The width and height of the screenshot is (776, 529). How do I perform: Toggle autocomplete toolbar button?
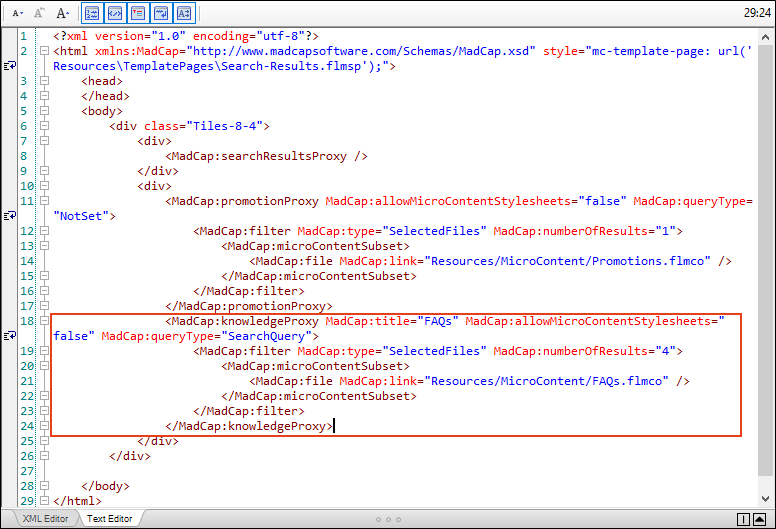184,13
